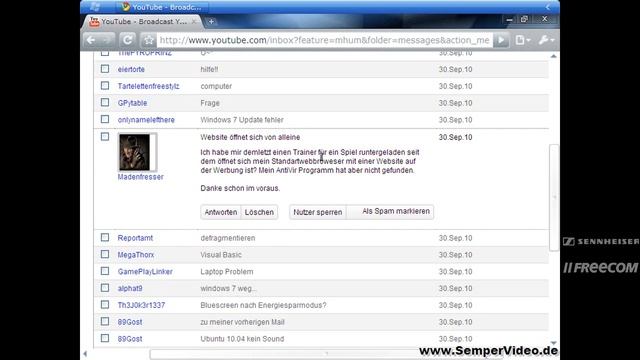The width and height of the screenshot is (640, 360).
Task: Tick the onlynameleftthere message checkbox
Action: [105, 119]
